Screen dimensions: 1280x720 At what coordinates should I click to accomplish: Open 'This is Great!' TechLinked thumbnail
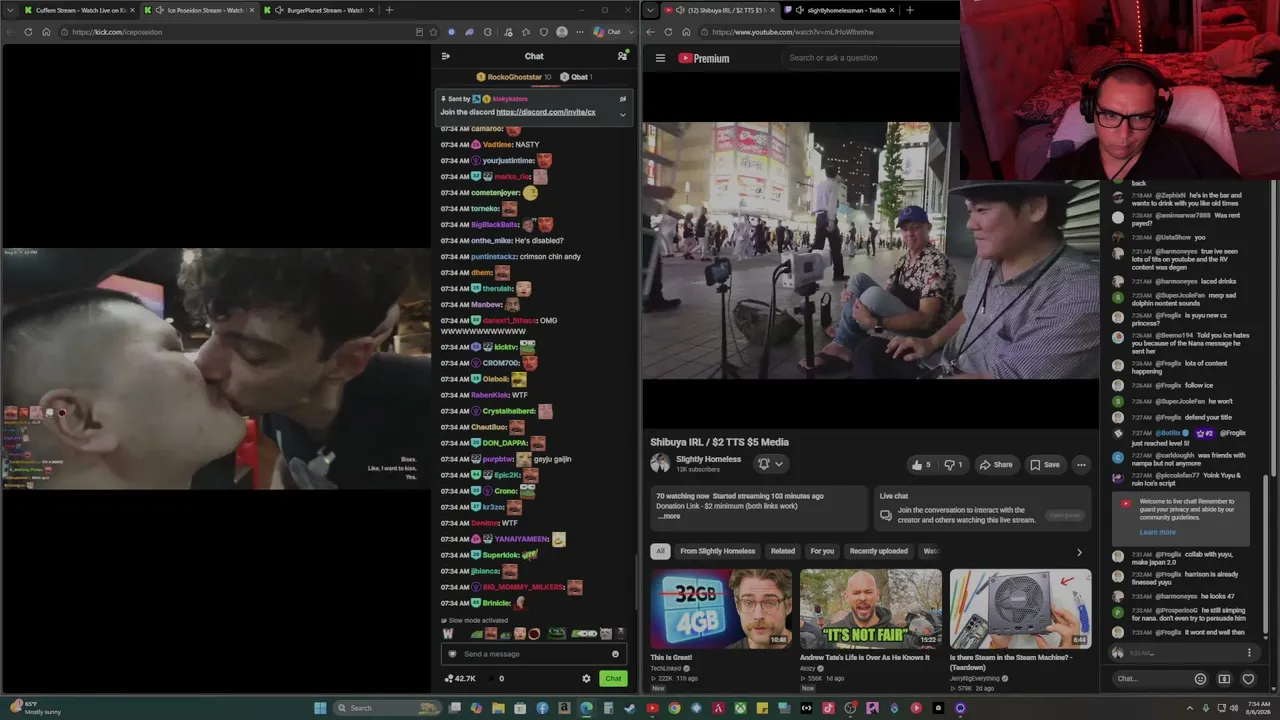coord(721,608)
